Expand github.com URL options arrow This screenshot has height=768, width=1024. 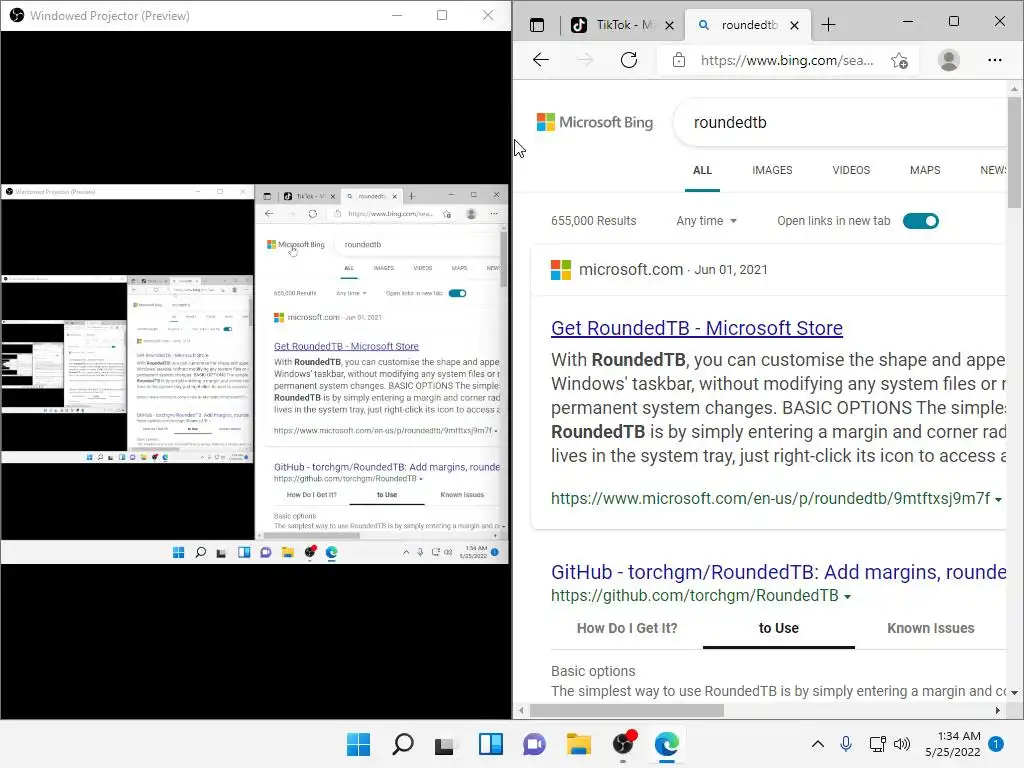click(847, 596)
